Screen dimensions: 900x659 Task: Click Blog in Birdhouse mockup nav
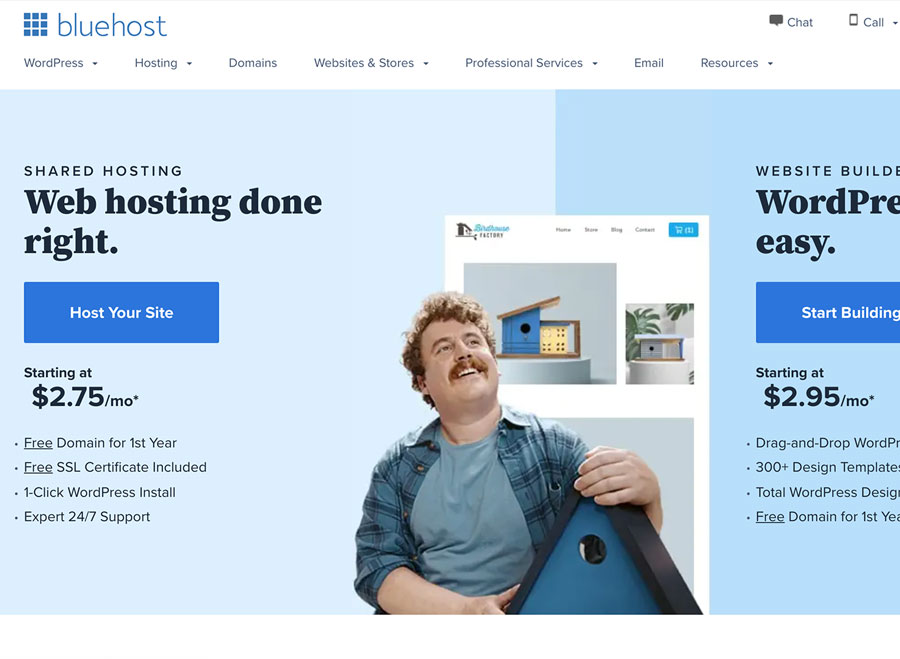tap(616, 230)
